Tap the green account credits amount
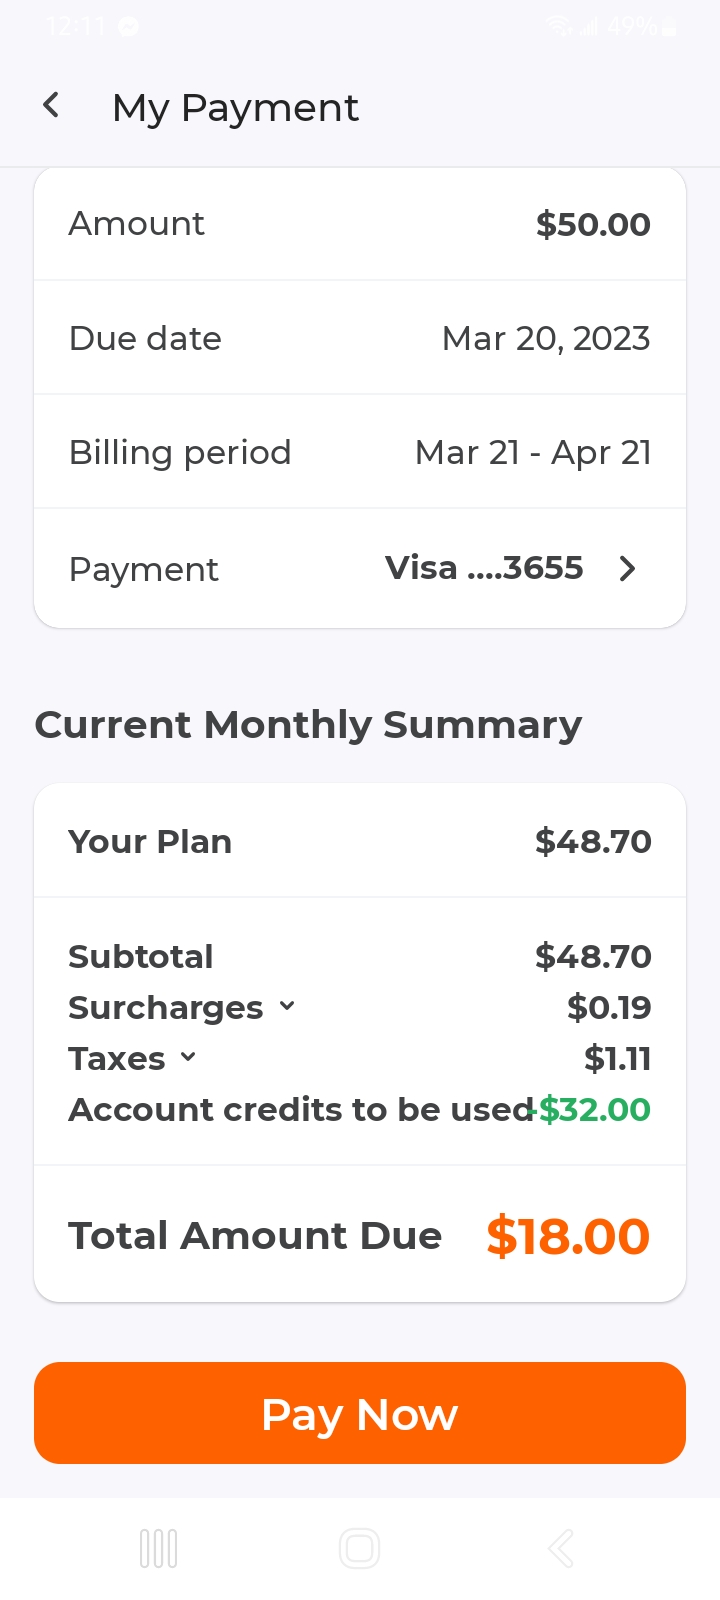 click(595, 1109)
